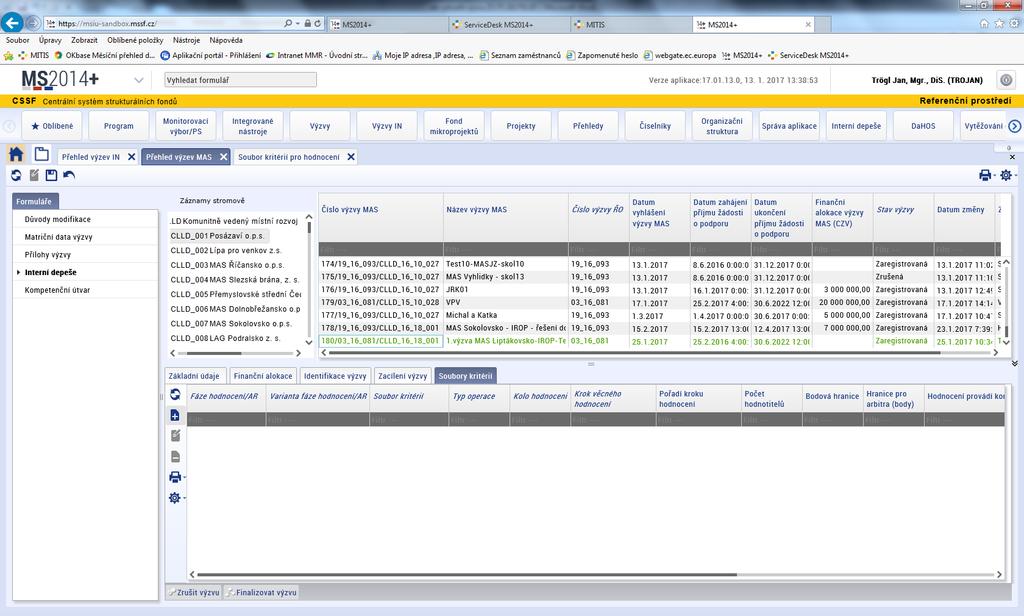Open the Nástroje browser menu

(186, 40)
